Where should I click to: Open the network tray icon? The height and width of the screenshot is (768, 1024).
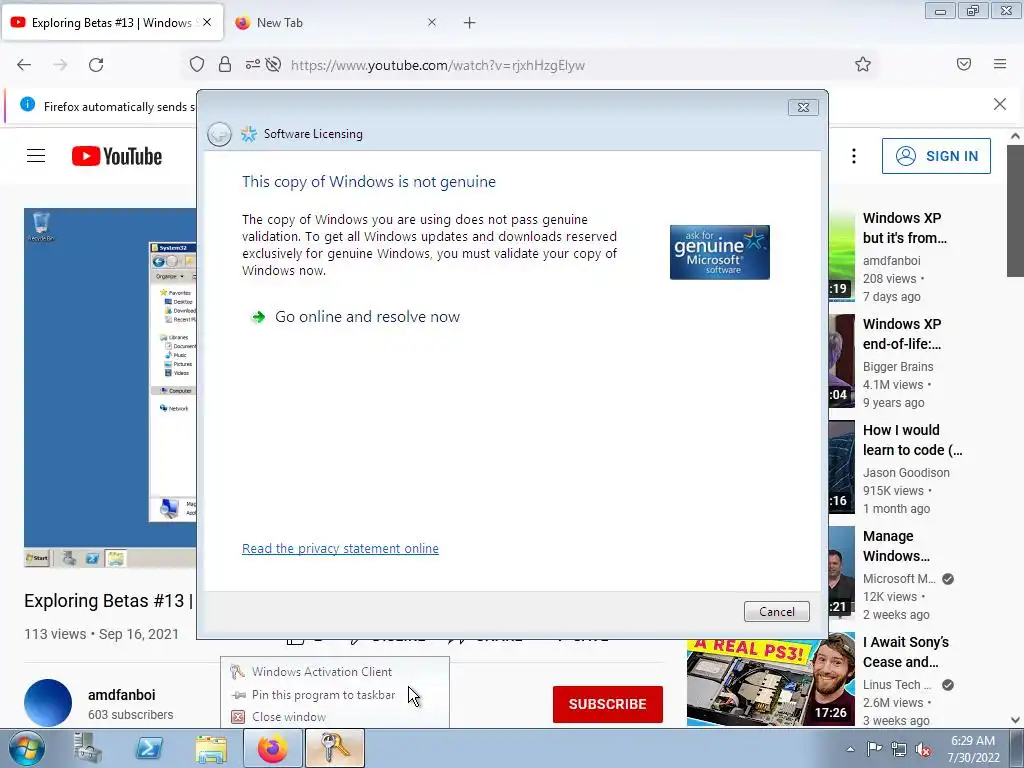[899, 749]
